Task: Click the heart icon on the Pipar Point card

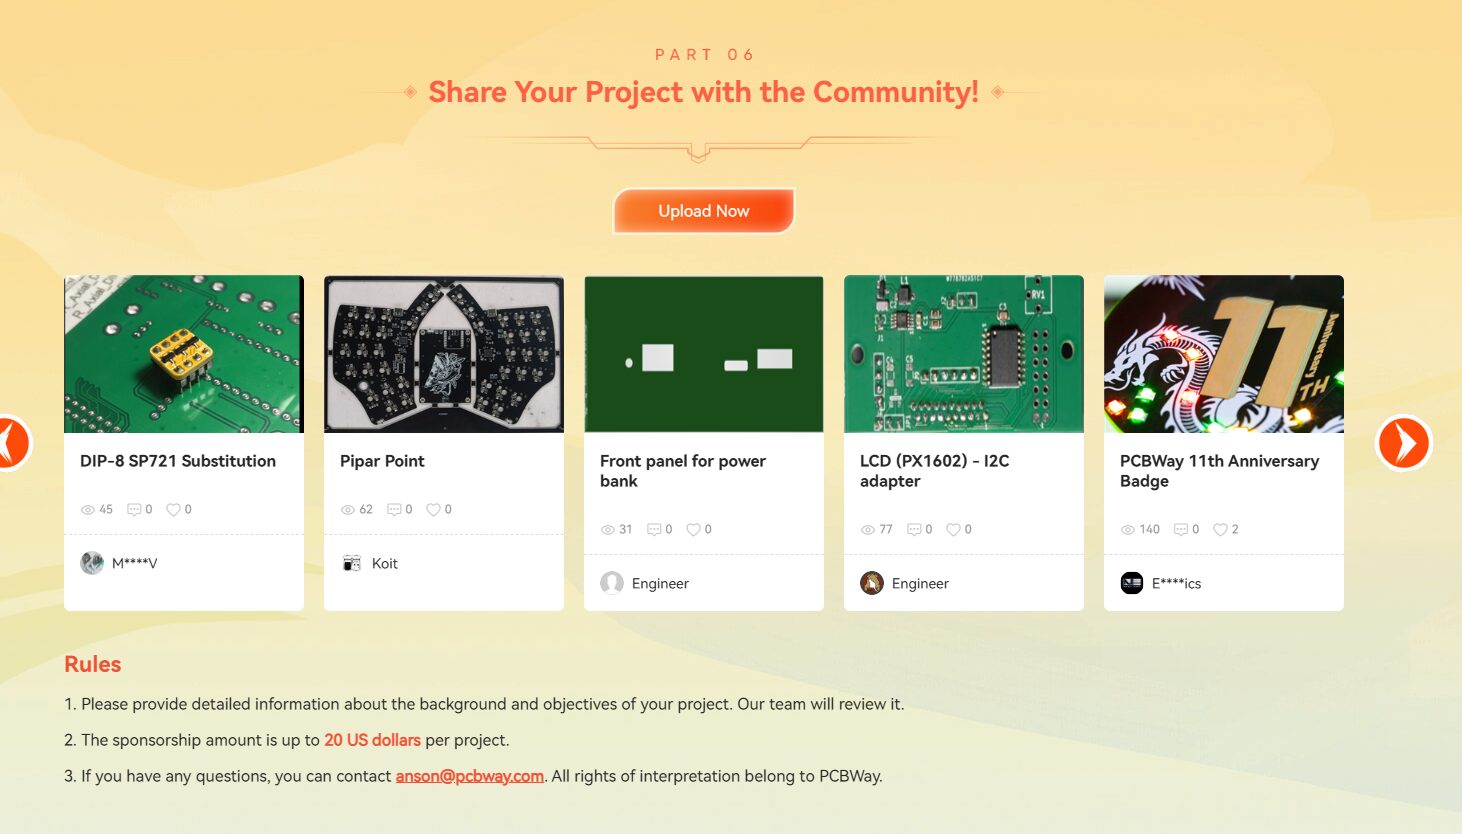Action: coord(433,509)
